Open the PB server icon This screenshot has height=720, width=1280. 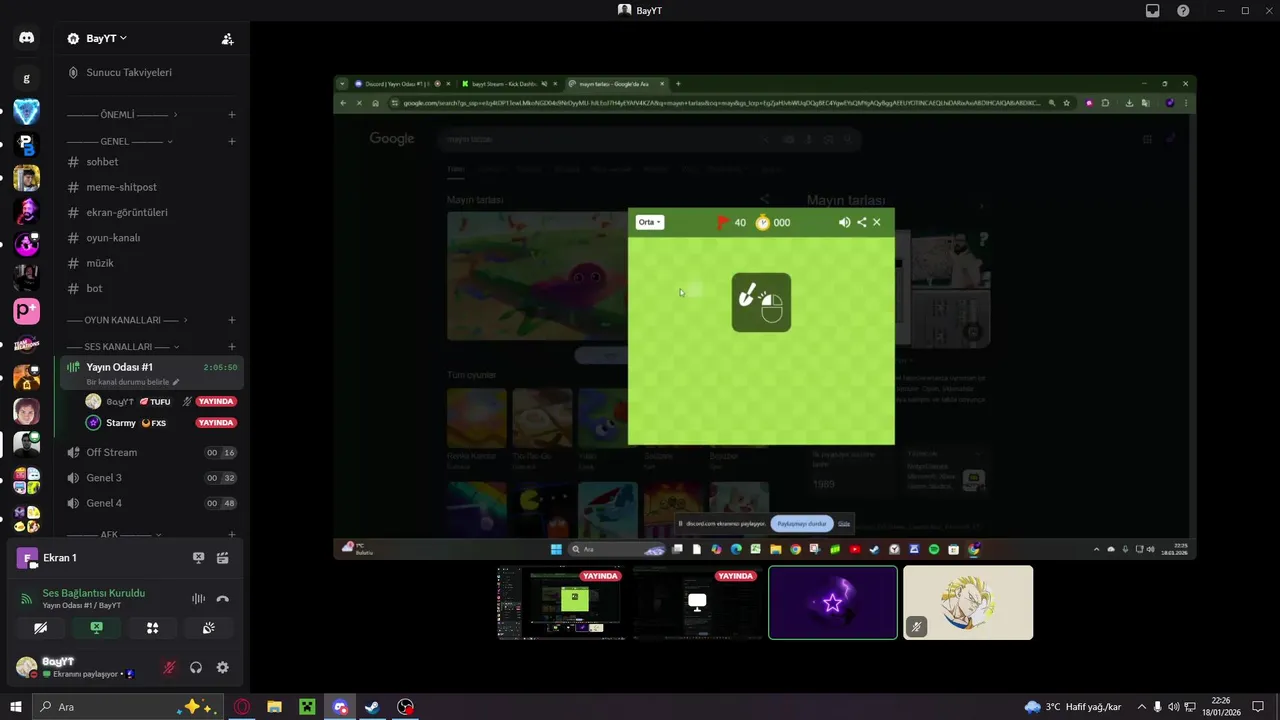pos(26,145)
